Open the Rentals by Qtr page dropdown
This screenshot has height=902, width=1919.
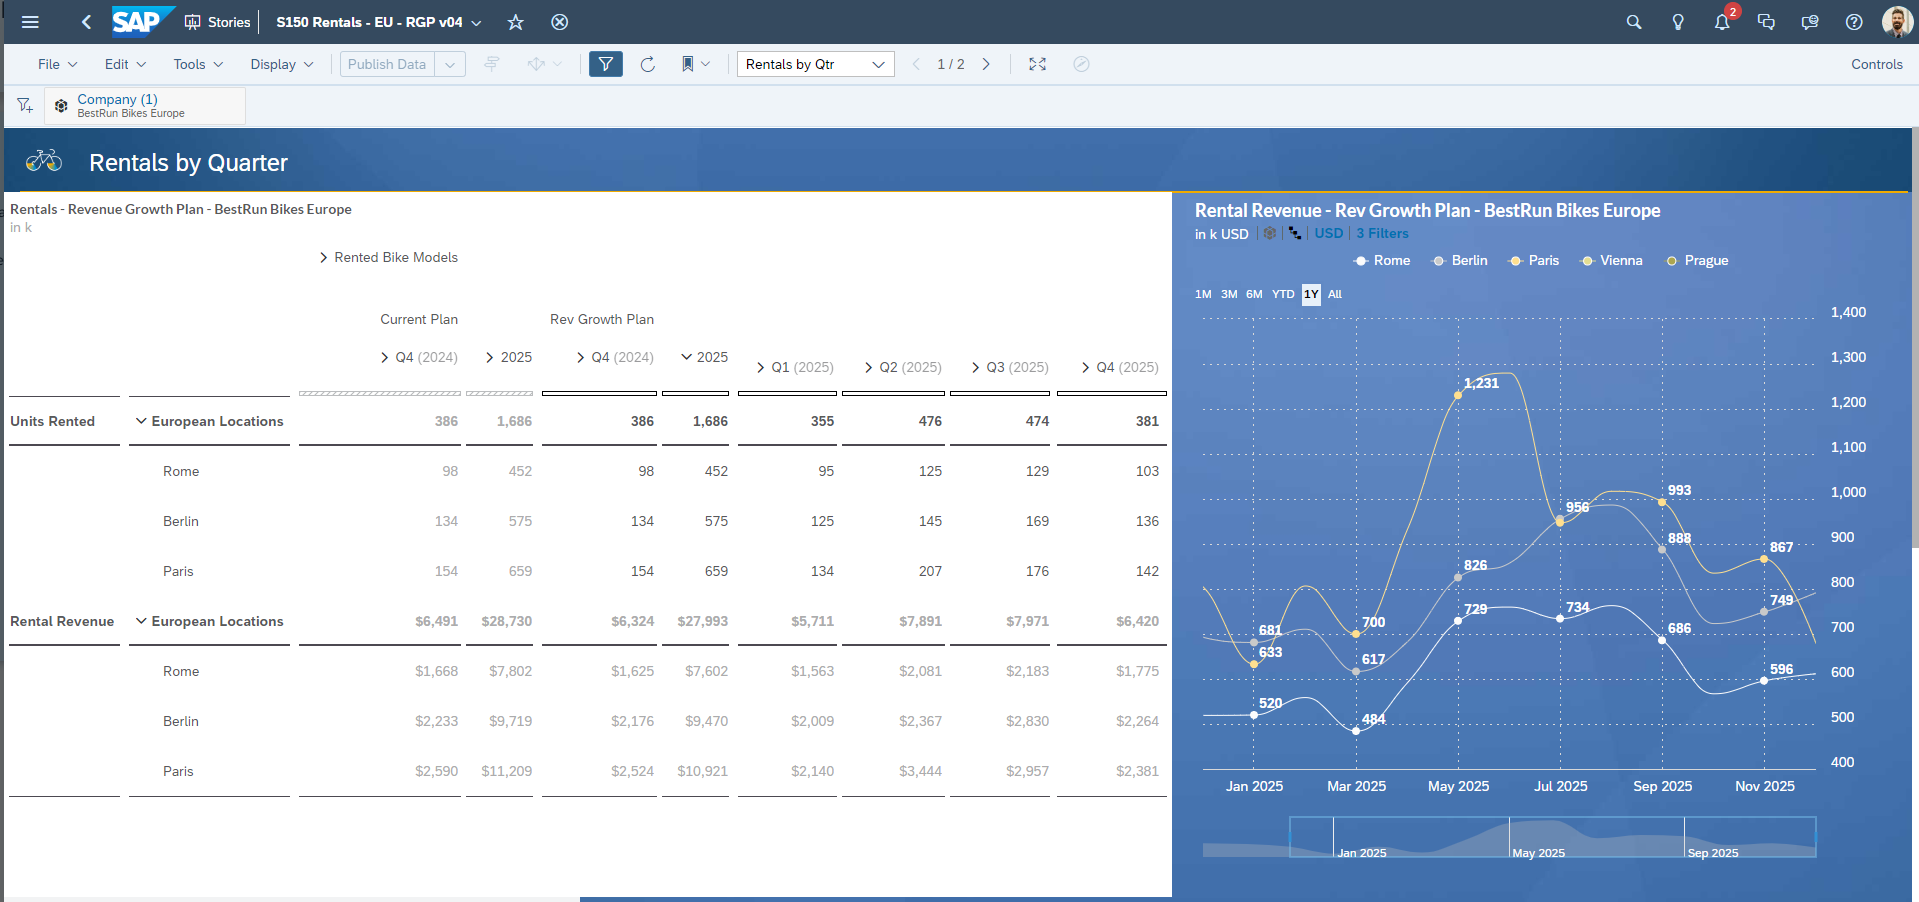816,64
